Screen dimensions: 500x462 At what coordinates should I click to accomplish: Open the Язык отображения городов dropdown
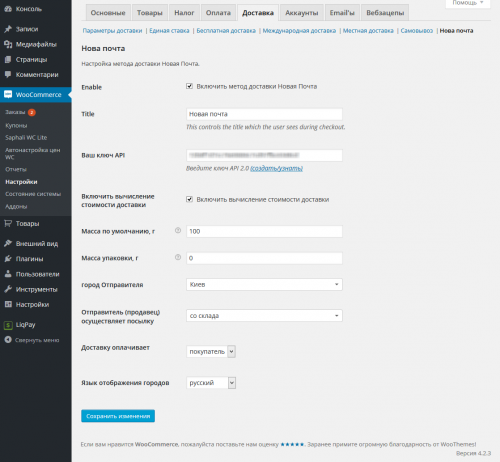click(211, 383)
